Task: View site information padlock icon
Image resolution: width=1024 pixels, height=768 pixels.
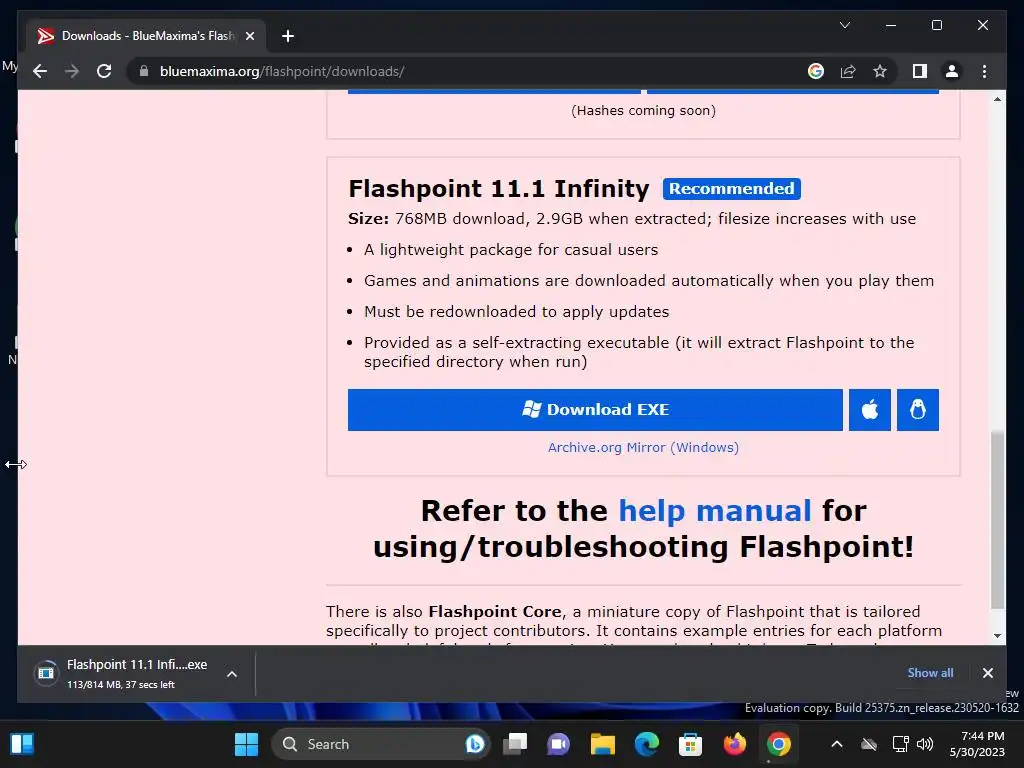Action: coord(144,71)
